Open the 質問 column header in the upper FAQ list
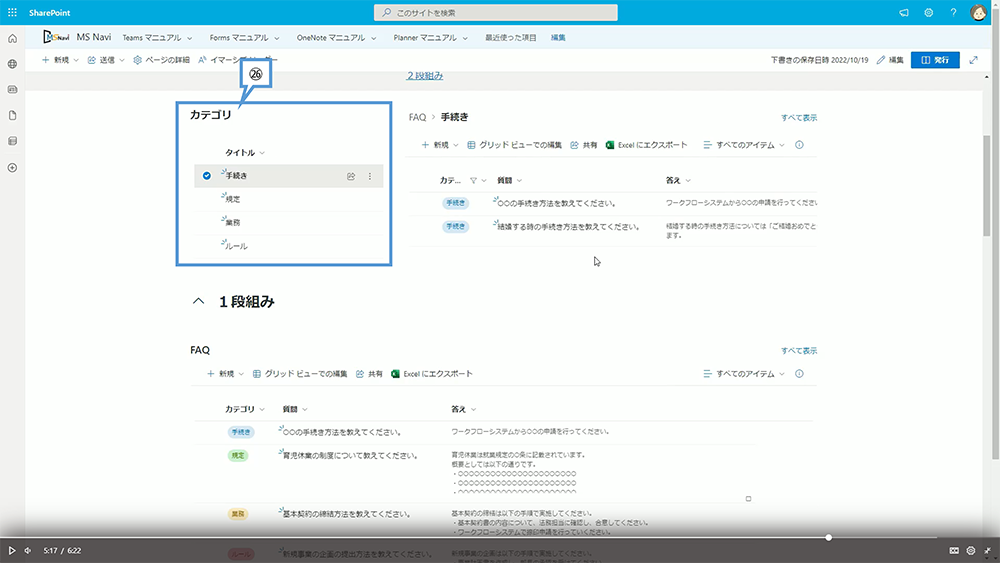 click(x=510, y=180)
